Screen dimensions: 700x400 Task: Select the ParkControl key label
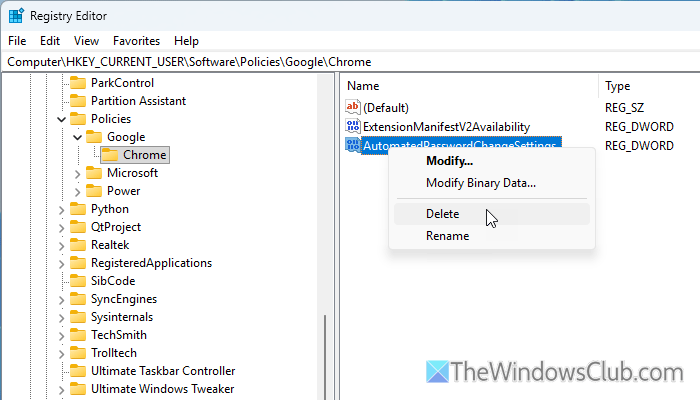(x=122, y=83)
